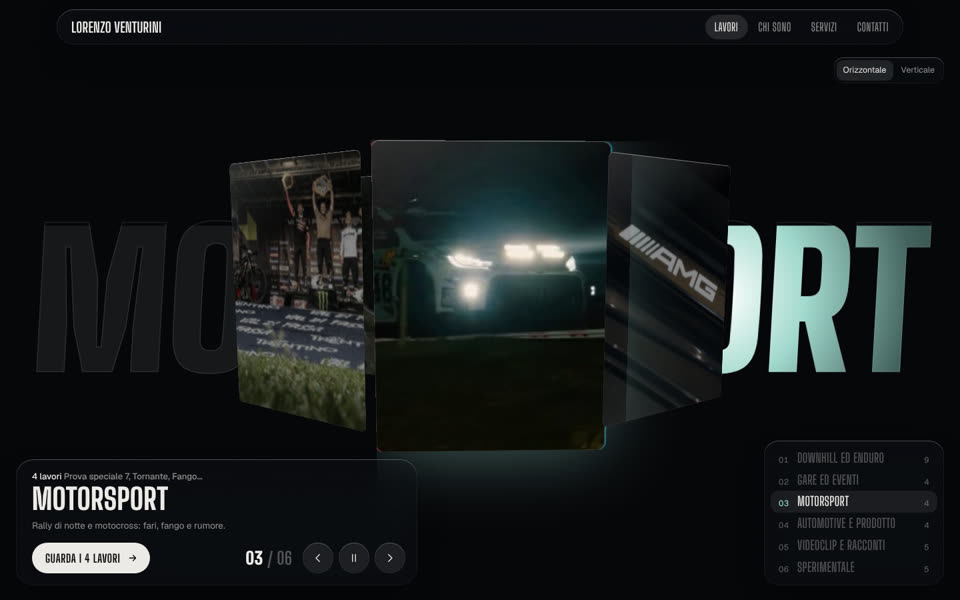Switch layout to Verticale
The width and height of the screenshot is (960, 600).
(917, 70)
